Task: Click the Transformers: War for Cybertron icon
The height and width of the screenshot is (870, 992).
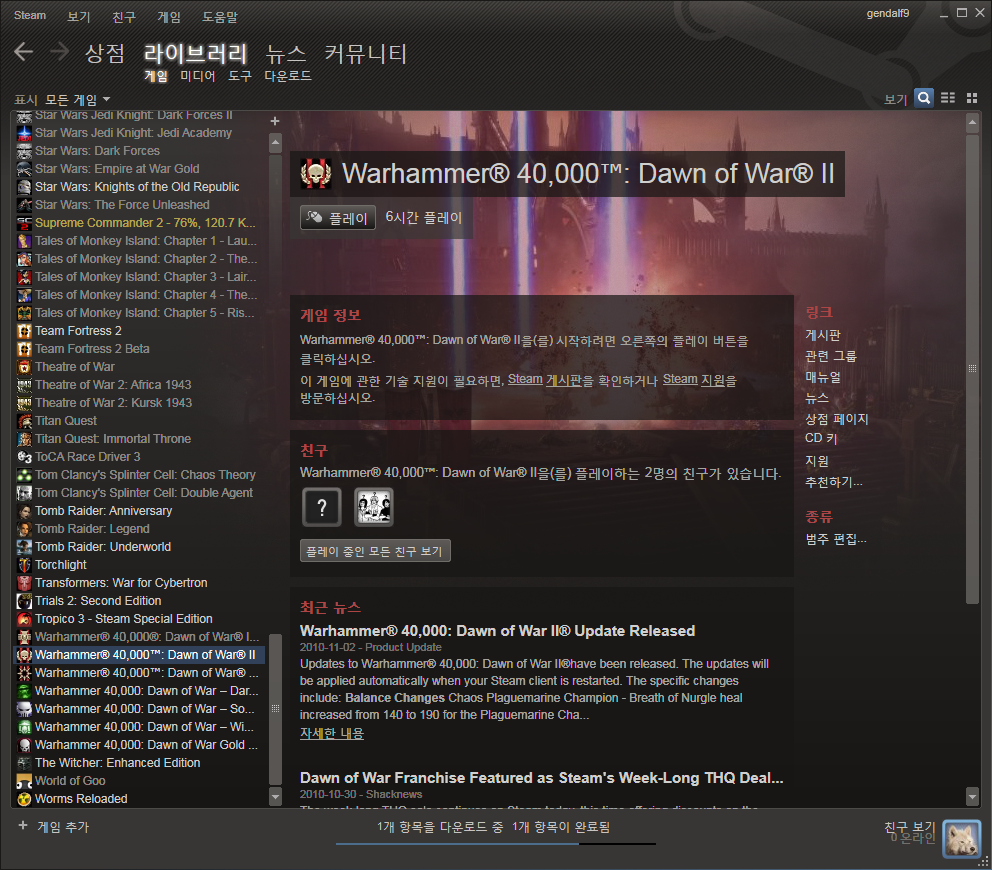Action: (24, 583)
